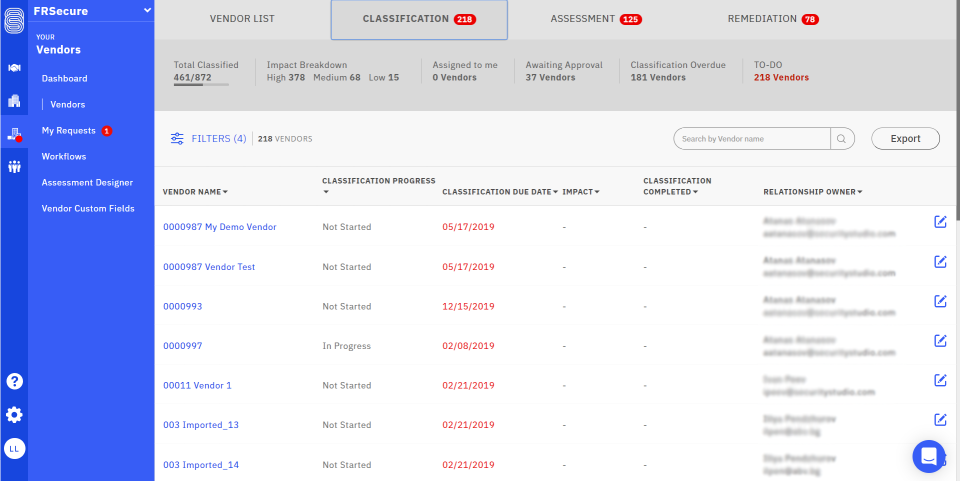
Task: Open 00011 Vendor 1 link
Action: pyautogui.click(x=197, y=386)
